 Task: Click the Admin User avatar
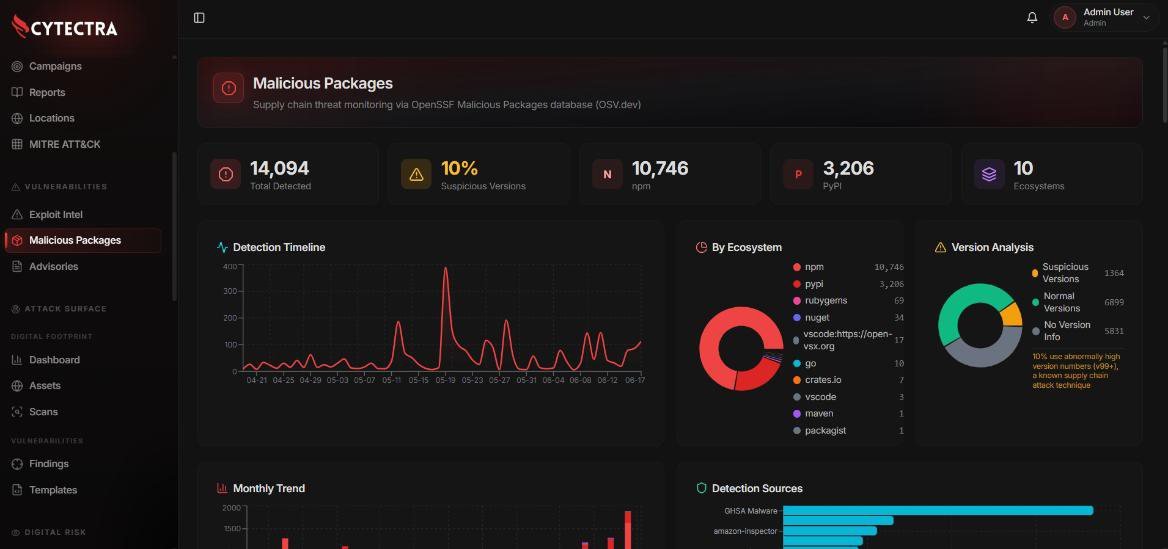[1064, 18]
